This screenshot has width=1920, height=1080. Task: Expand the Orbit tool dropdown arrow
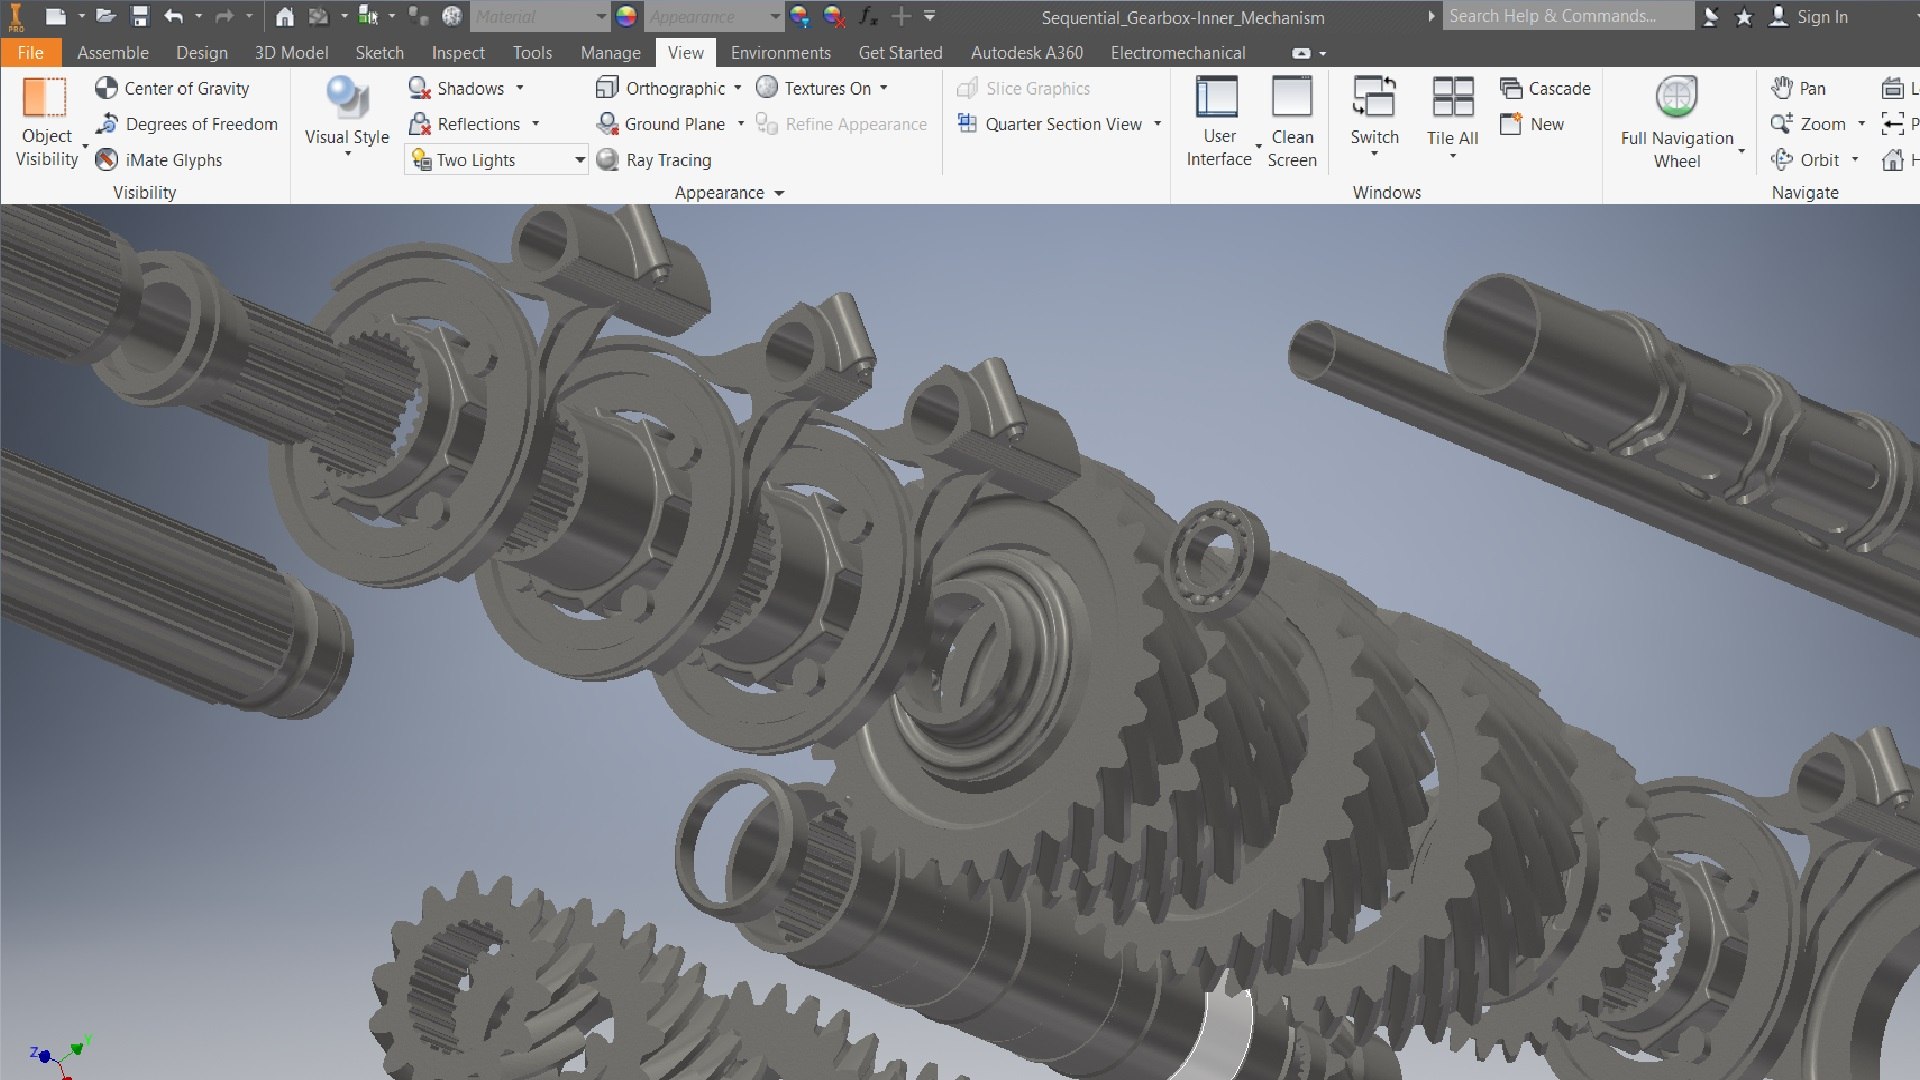[x=1855, y=160]
